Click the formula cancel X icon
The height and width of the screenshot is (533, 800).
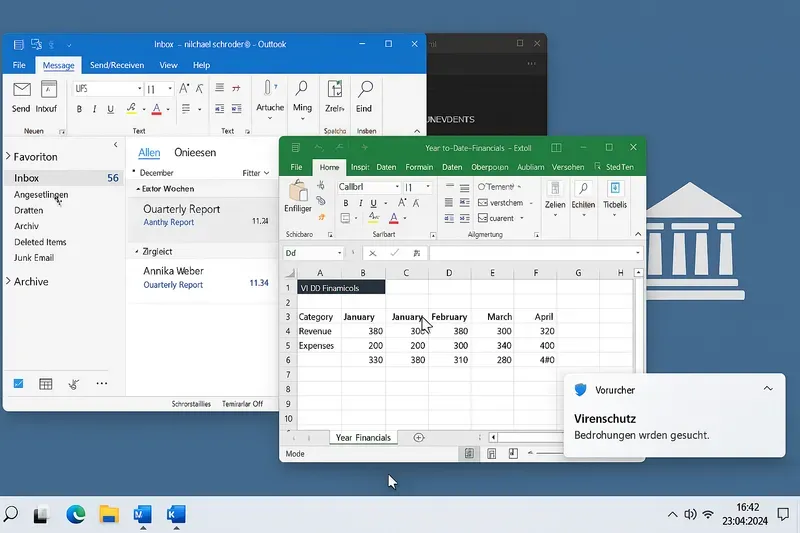[x=373, y=253]
